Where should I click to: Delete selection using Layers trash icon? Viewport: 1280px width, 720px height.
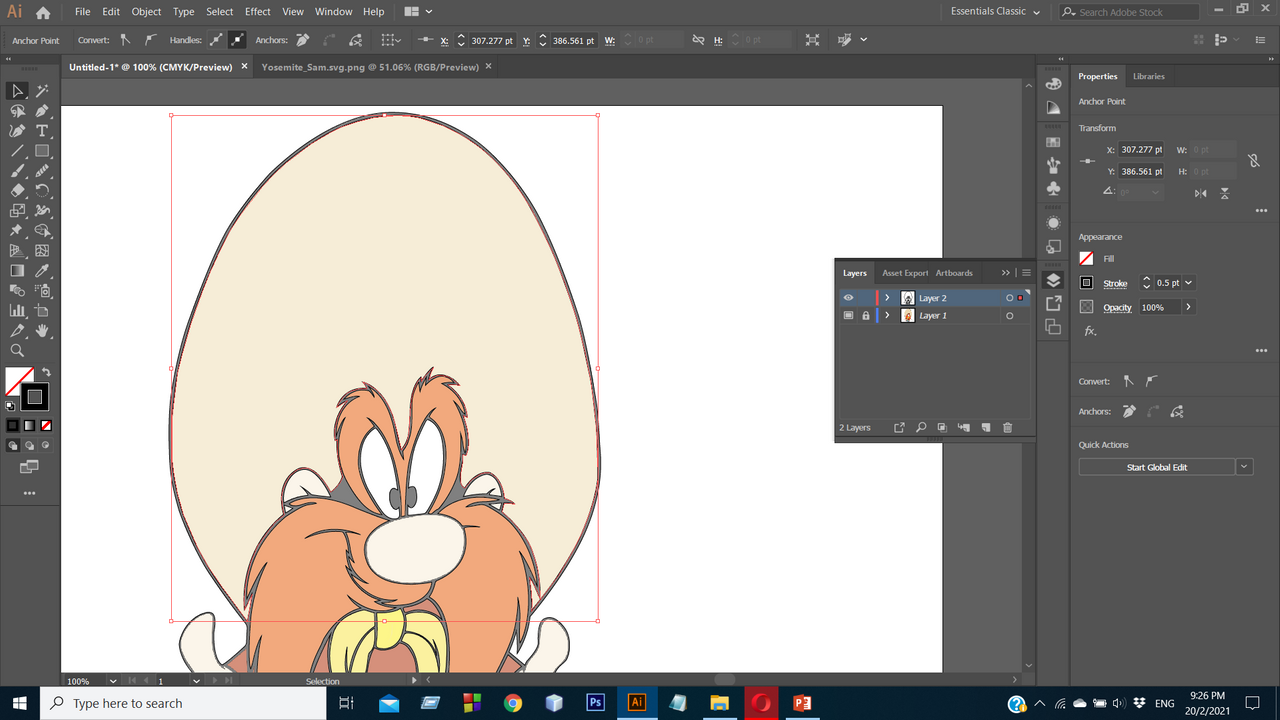click(1007, 428)
